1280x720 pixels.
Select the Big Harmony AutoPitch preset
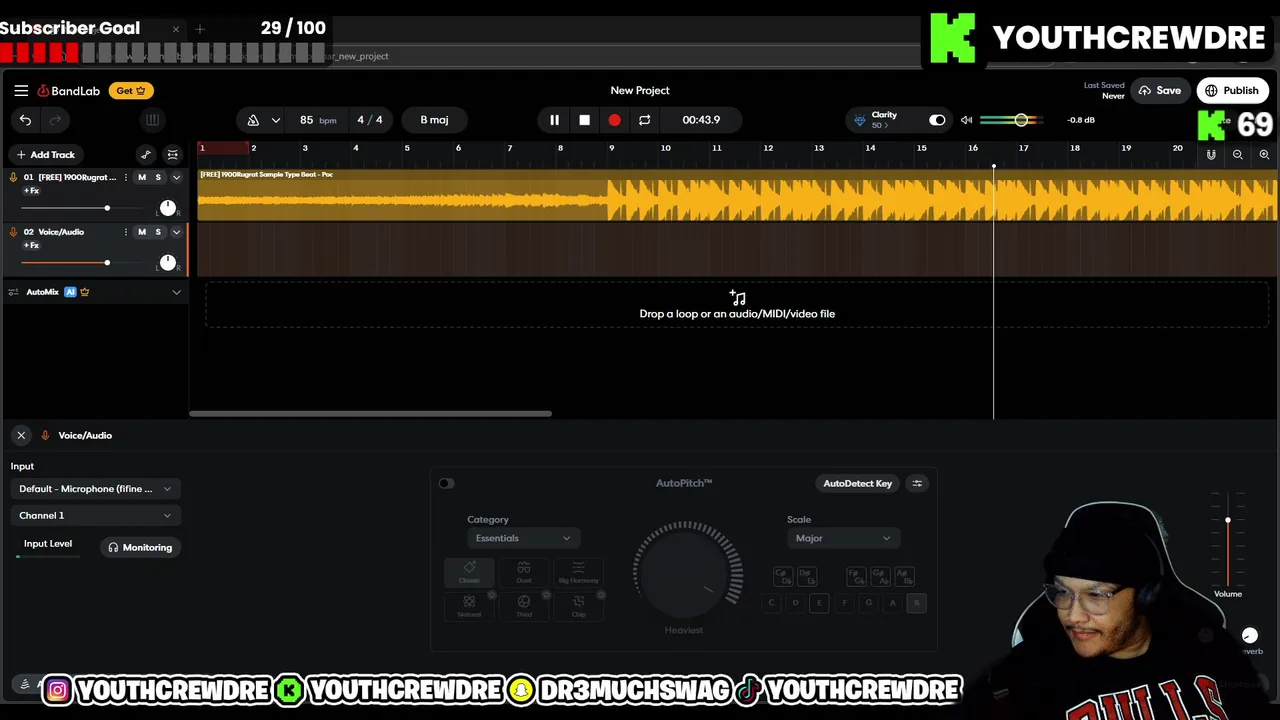(x=578, y=572)
